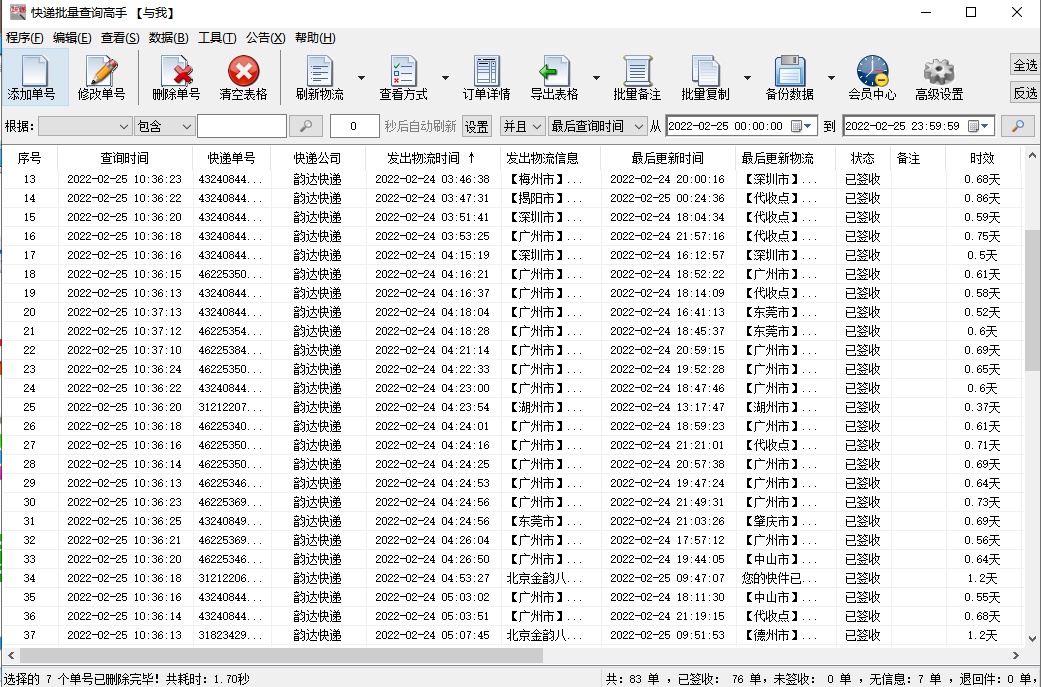Image resolution: width=1041 pixels, height=687 pixels.
Task: Click the vertical scrollbar of the table
Action: 1032,300
